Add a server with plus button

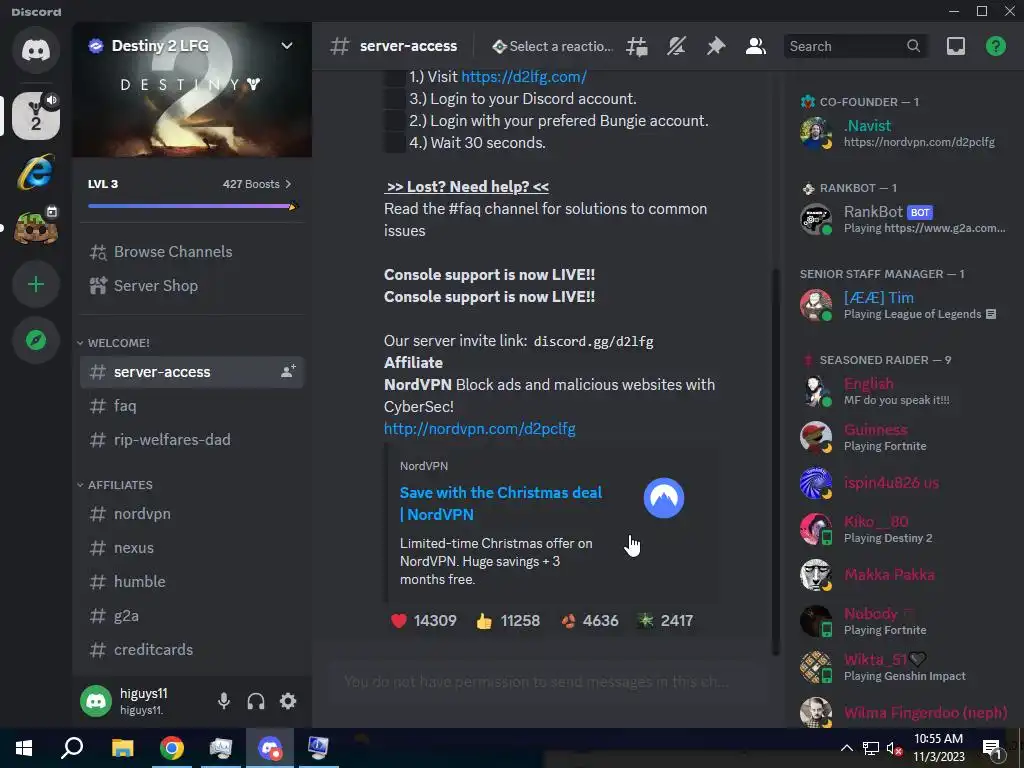pyautogui.click(x=36, y=284)
